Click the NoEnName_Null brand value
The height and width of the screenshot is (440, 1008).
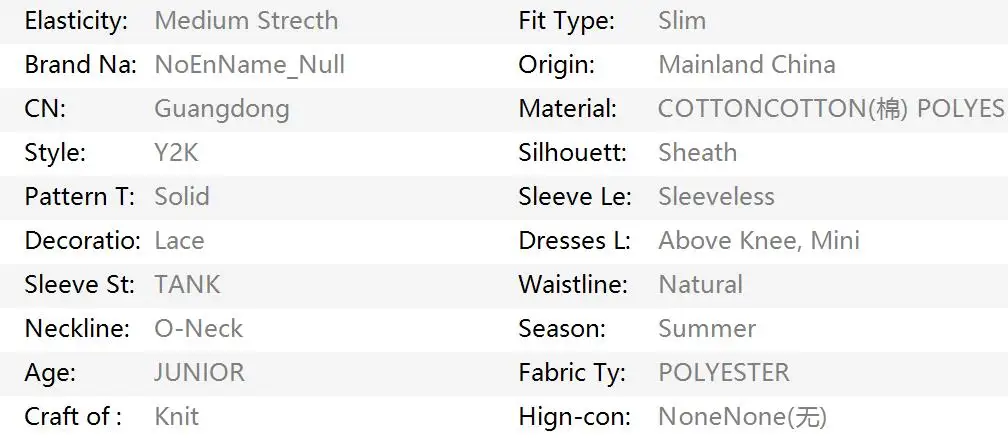click(x=249, y=65)
